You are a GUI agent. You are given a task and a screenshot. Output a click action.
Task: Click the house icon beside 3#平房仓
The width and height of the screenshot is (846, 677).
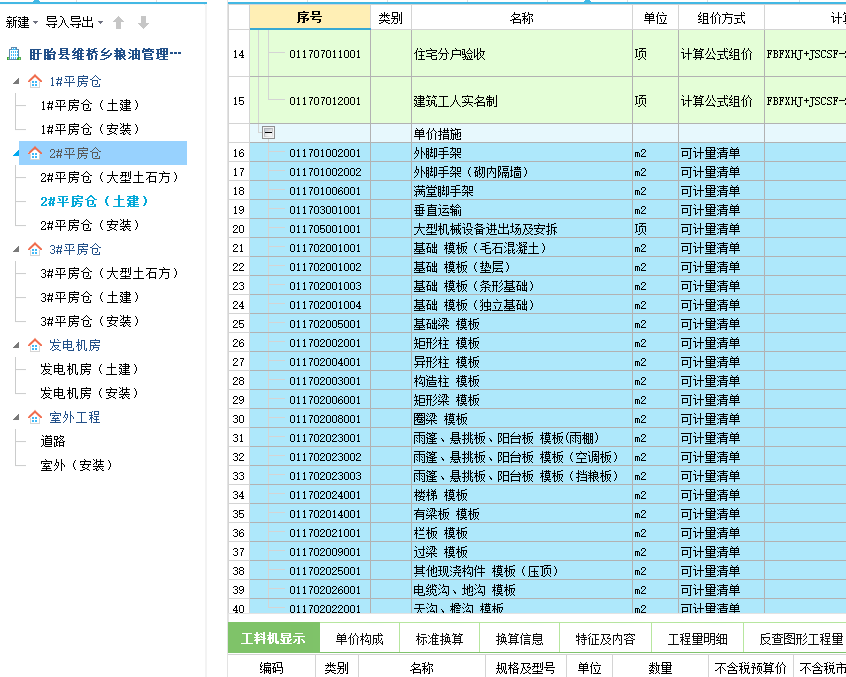pos(35,249)
